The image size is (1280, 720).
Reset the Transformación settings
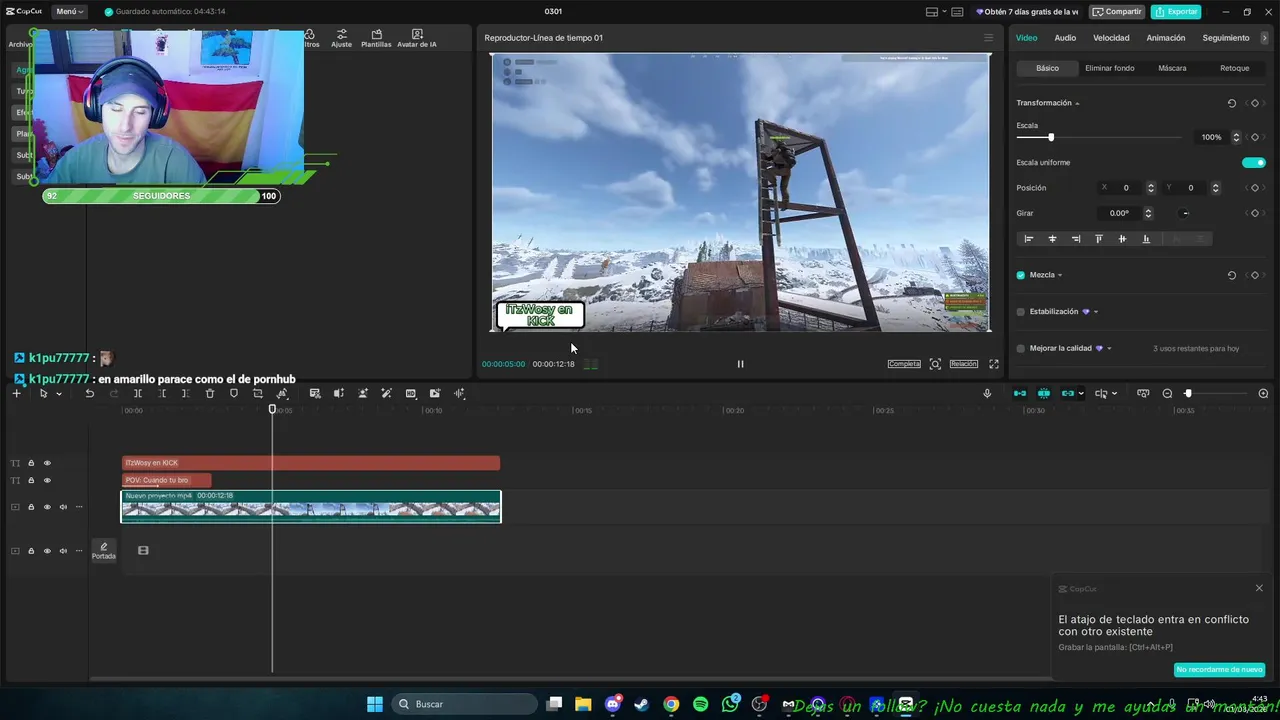pos(1231,103)
